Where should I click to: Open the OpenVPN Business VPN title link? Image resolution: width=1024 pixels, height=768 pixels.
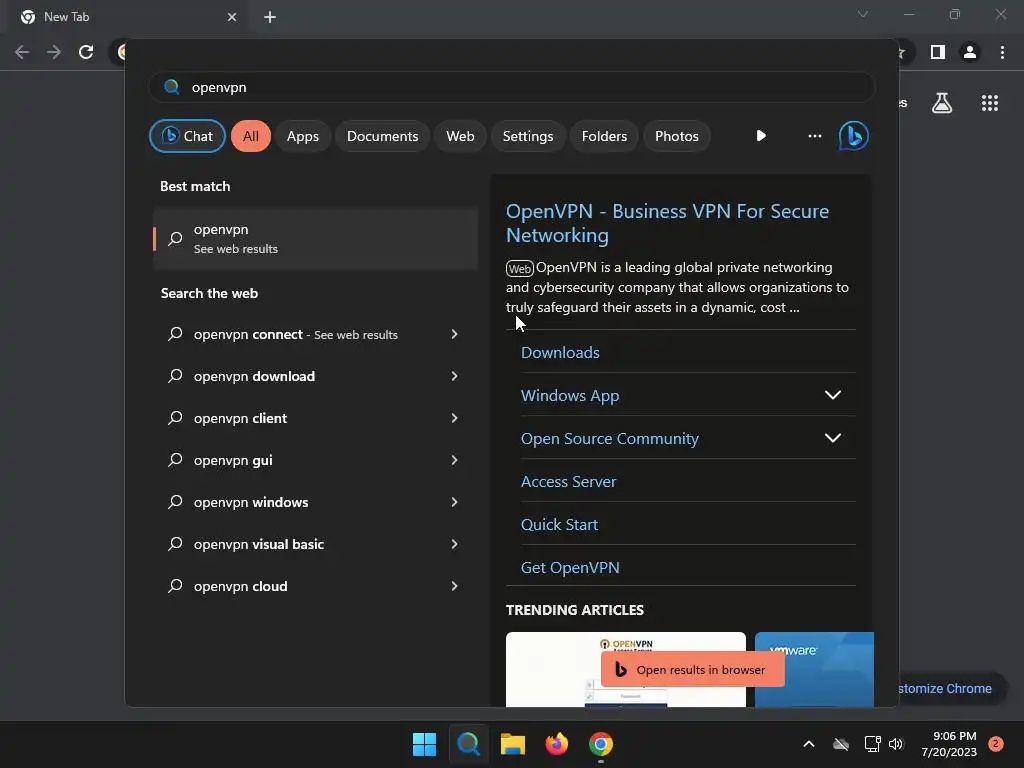(667, 223)
